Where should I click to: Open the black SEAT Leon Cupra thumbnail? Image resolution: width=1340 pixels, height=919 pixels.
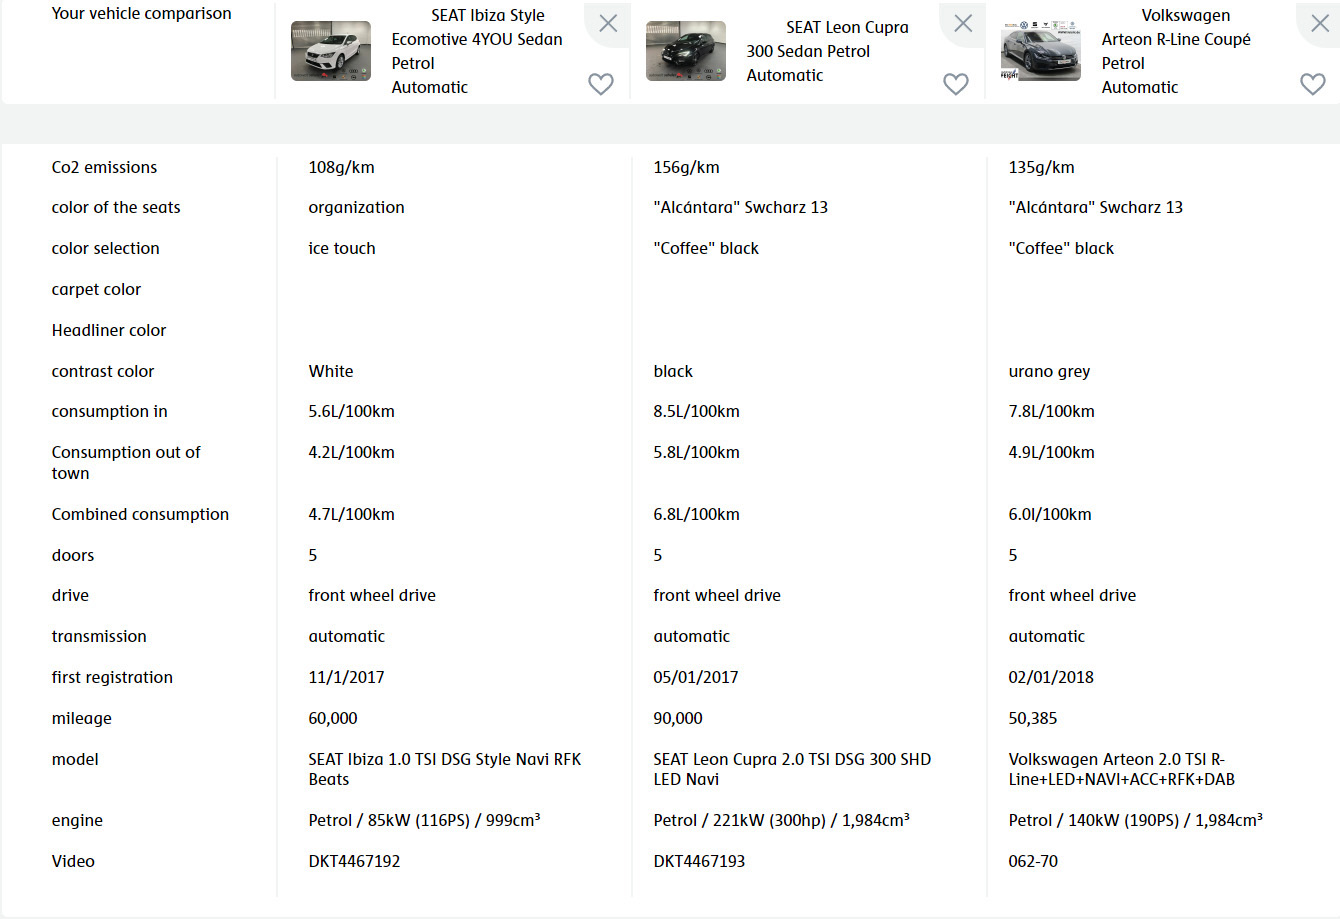pyautogui.click(x=686, y=51)
